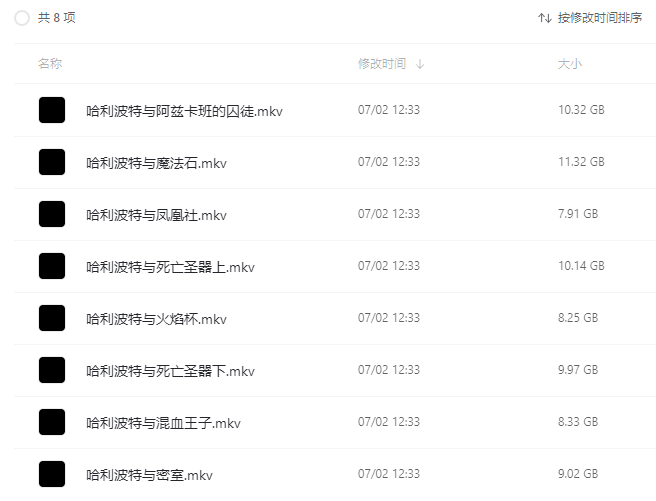Click the file icon of 哈利波特与阿兹卡班的囚徒.mkv

pos(52,110)
